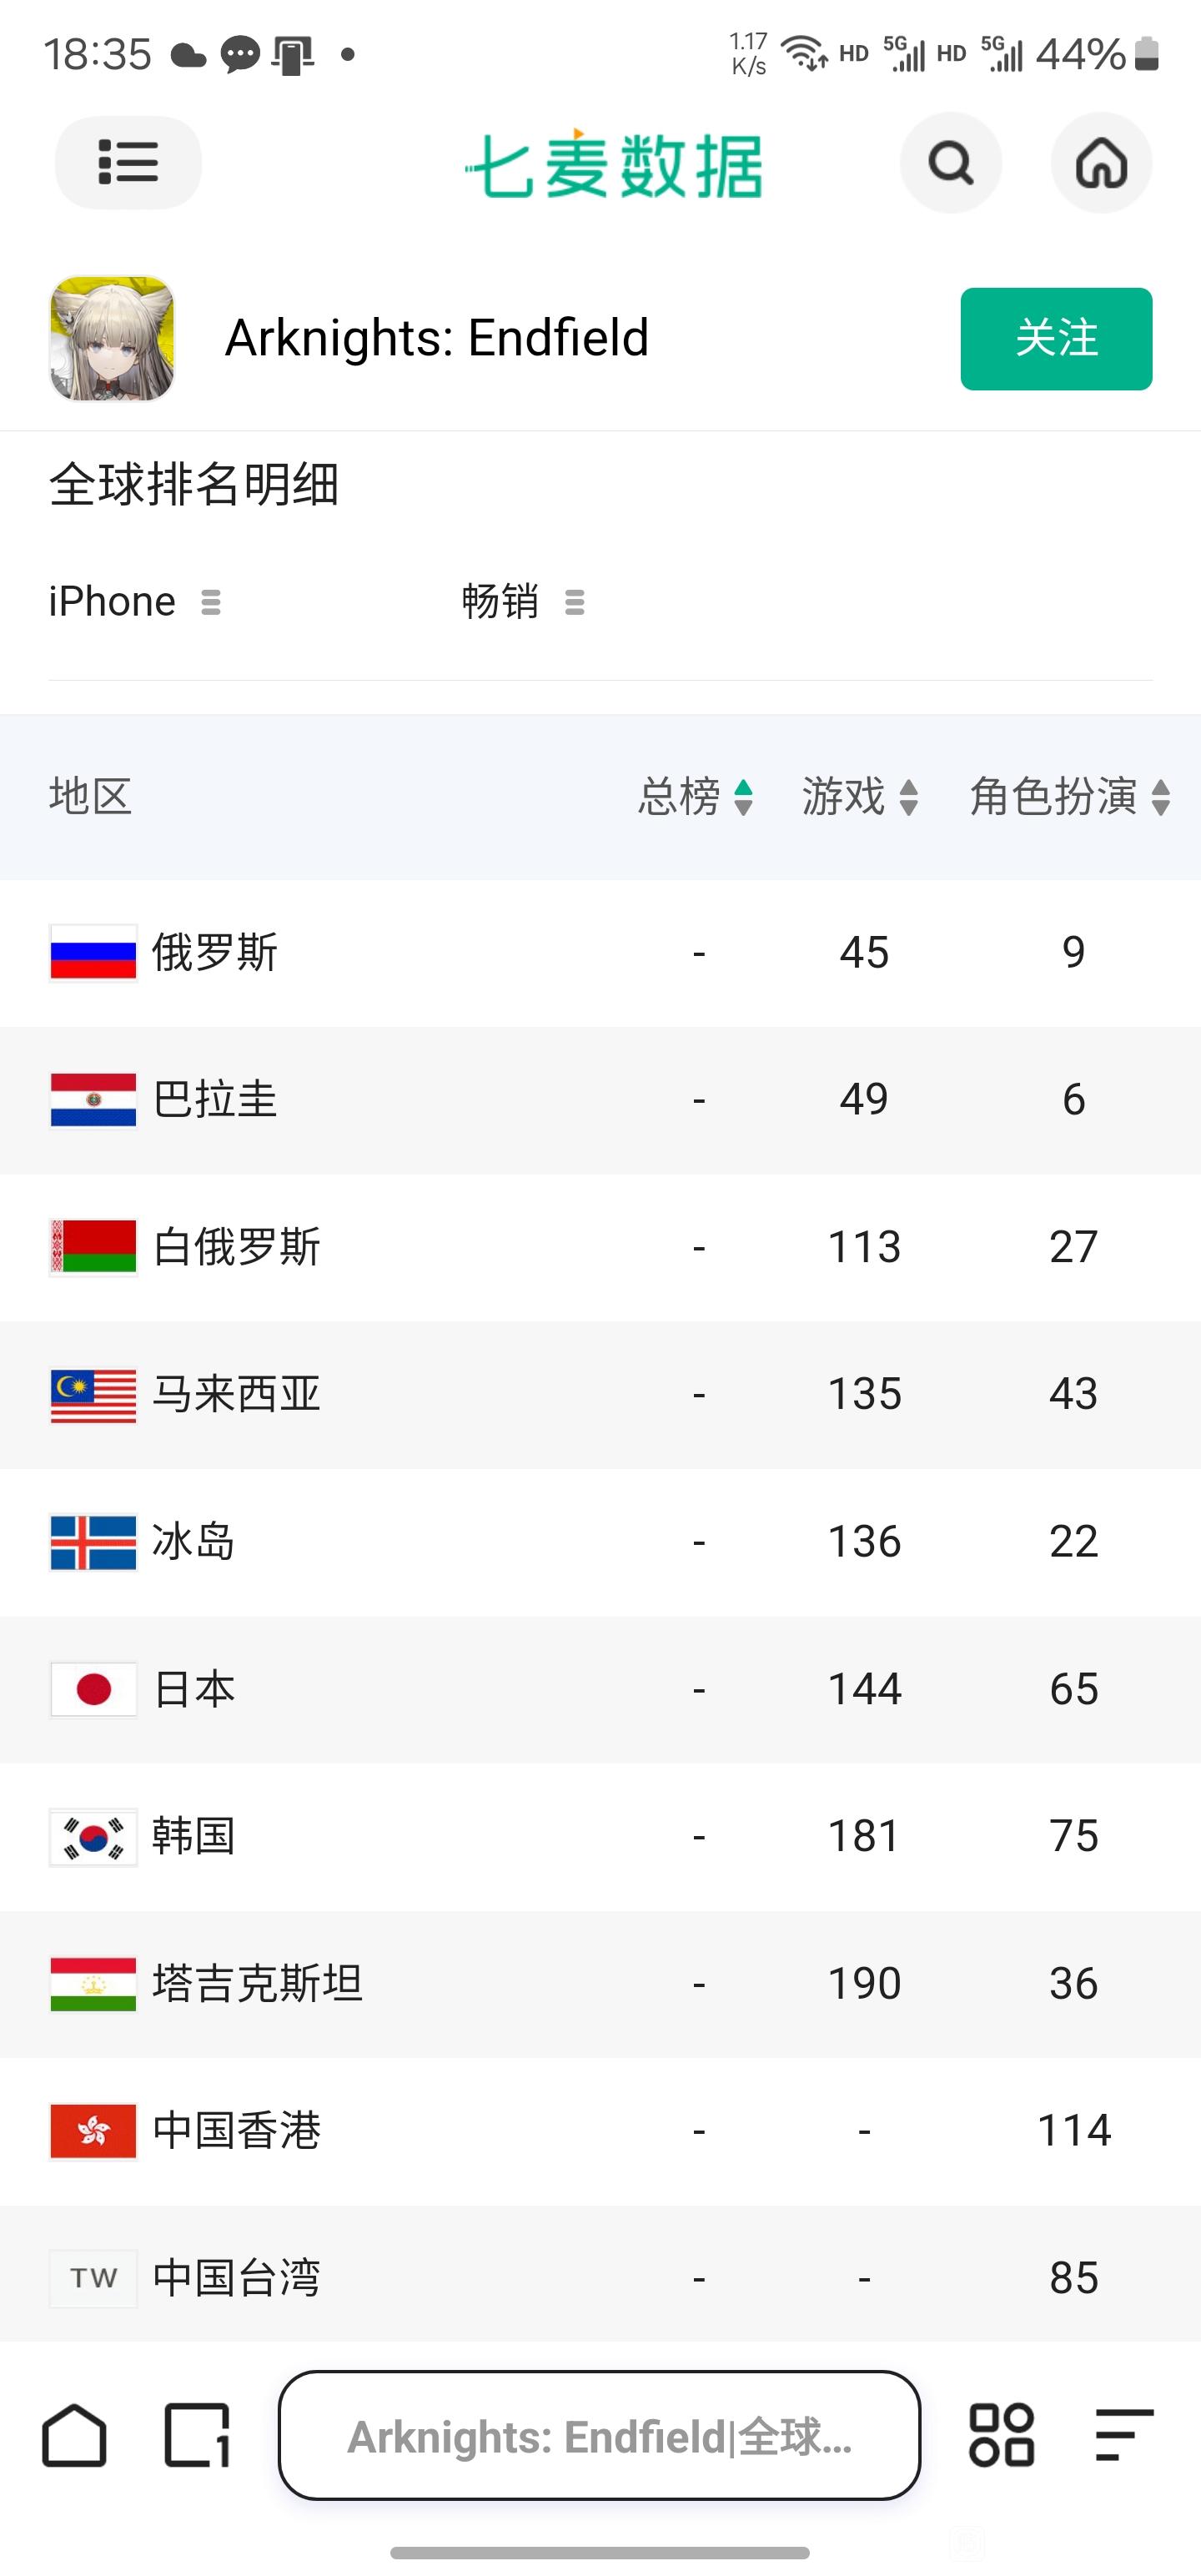This screenshot has height=2576, width=1201.
Task: Expand the 畅销 chart type dropdown
Action: [523, 602]
